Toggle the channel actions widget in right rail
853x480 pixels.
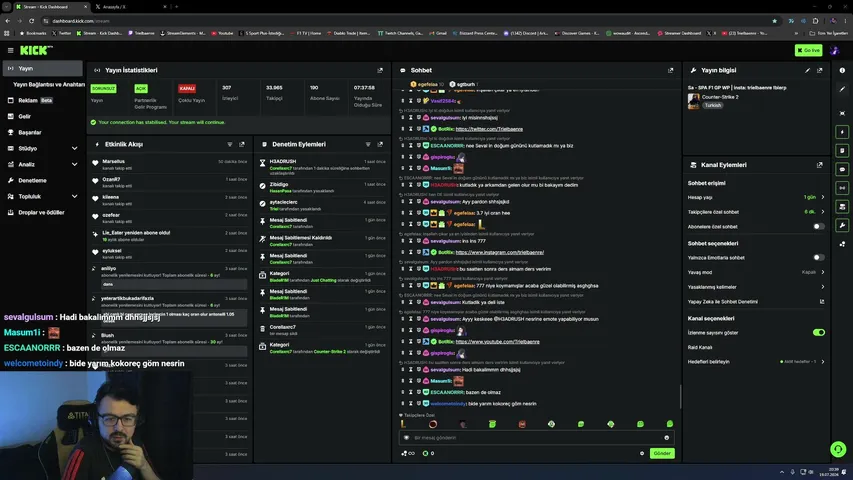842,206
